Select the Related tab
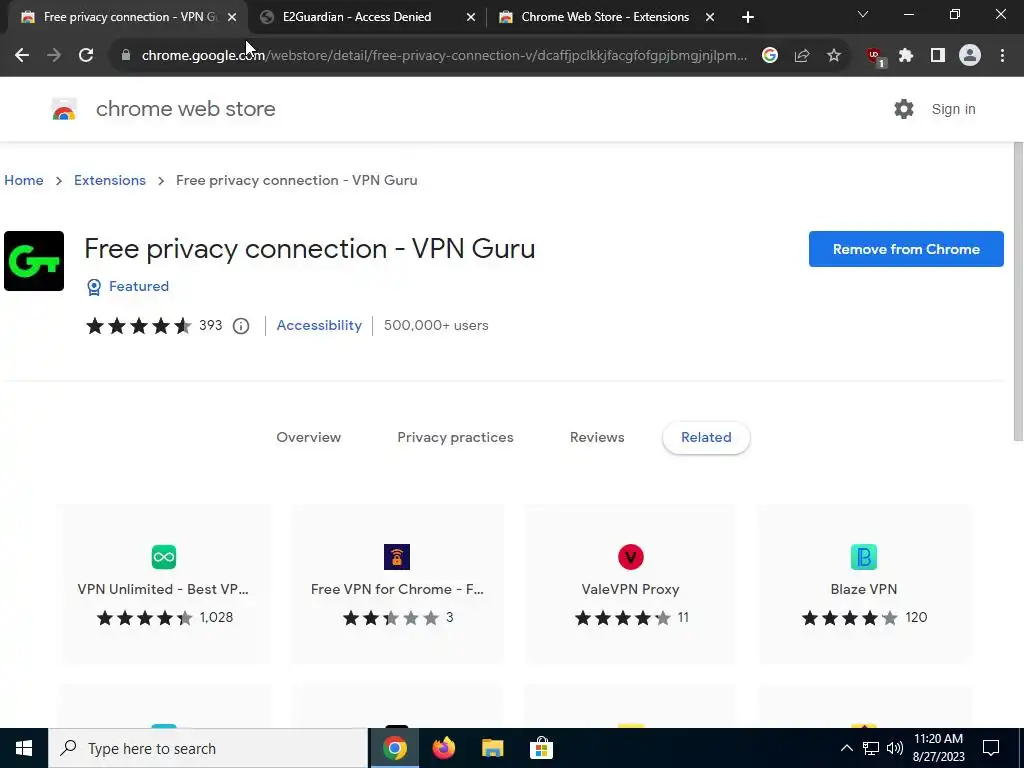 point(706,438)
